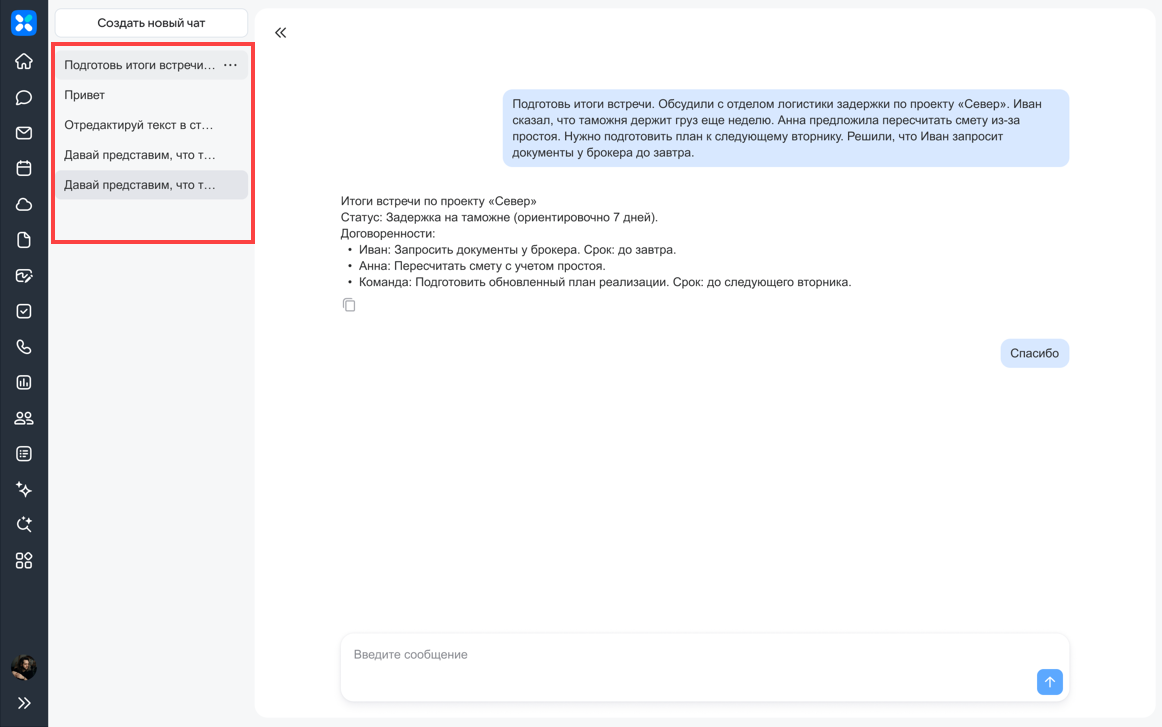Open the AI sparkle icon in sidebar
The image size is (1162, 727).
point(24,489)
